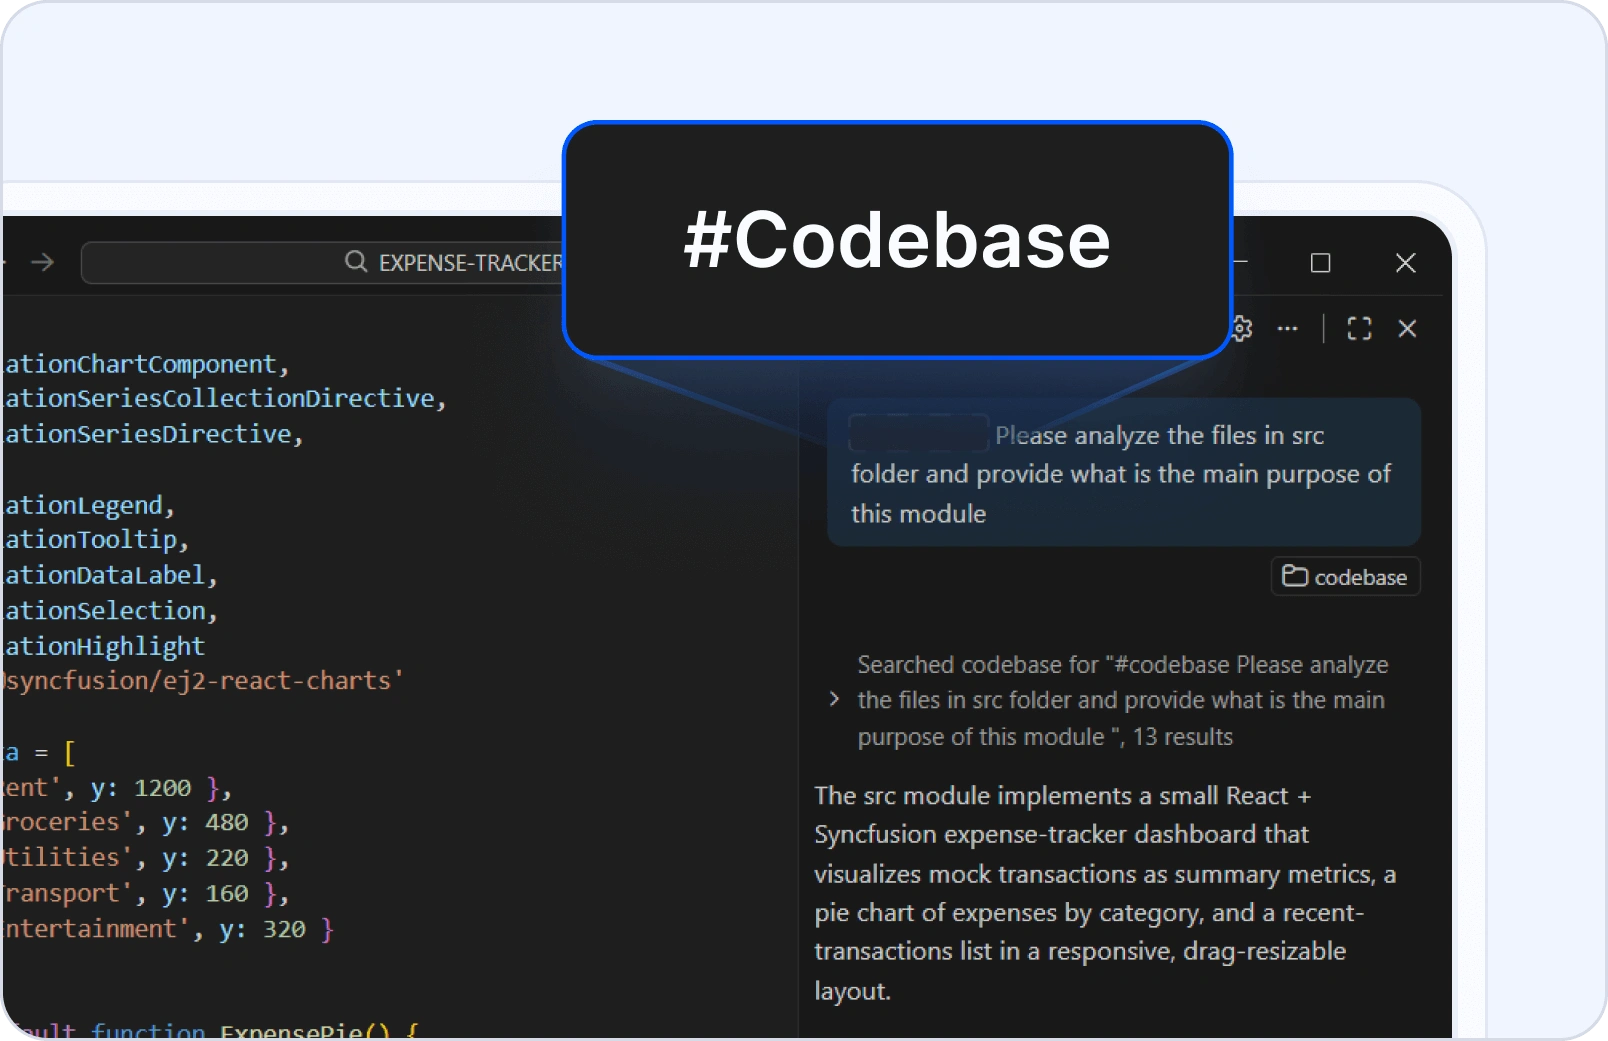The image size is (1608, 1041).
Task: Expand the Searched codebase results chevron
Action: [834, 700]
